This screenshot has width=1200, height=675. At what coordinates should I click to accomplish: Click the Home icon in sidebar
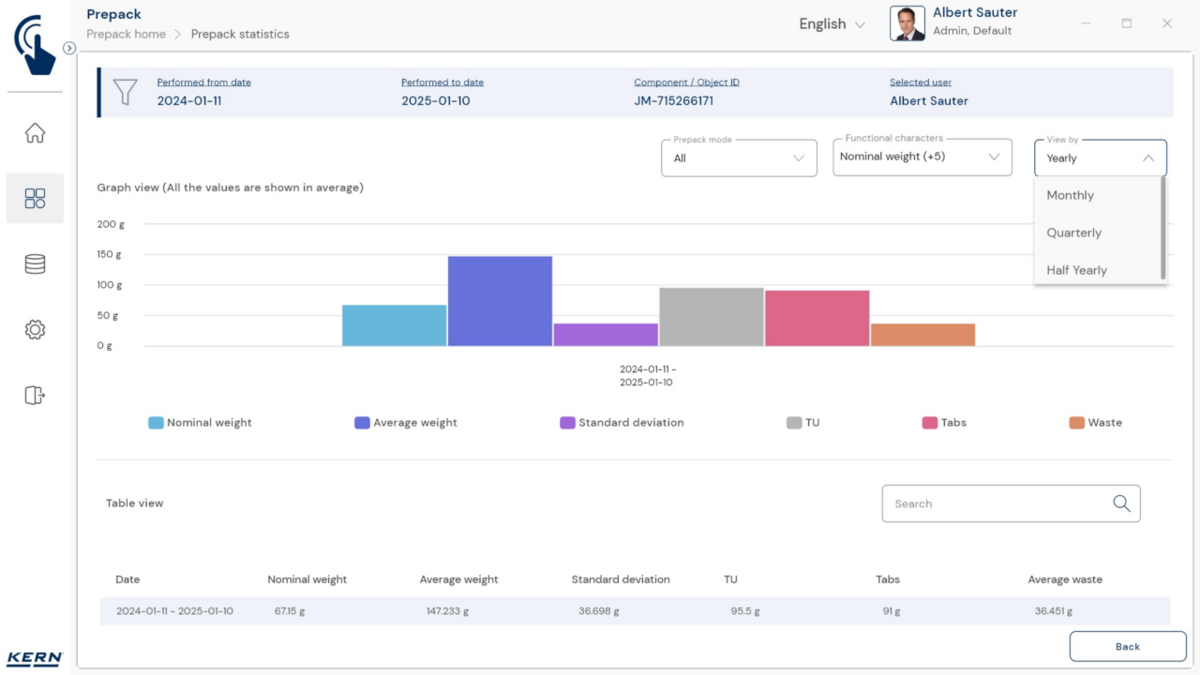coord(35,133)
